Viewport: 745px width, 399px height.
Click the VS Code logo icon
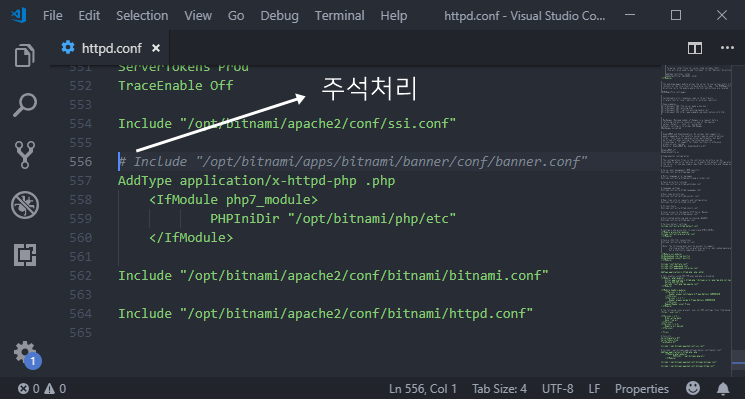(x=19, y=15)
